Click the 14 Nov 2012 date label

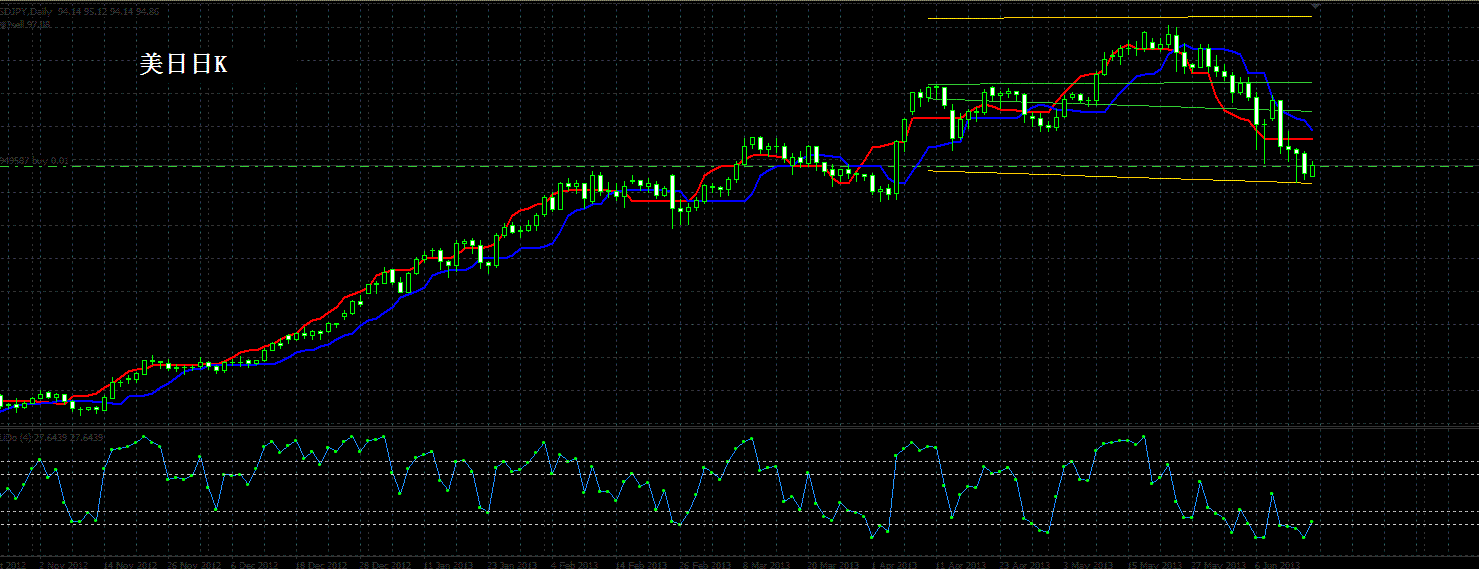click(130, 564)
